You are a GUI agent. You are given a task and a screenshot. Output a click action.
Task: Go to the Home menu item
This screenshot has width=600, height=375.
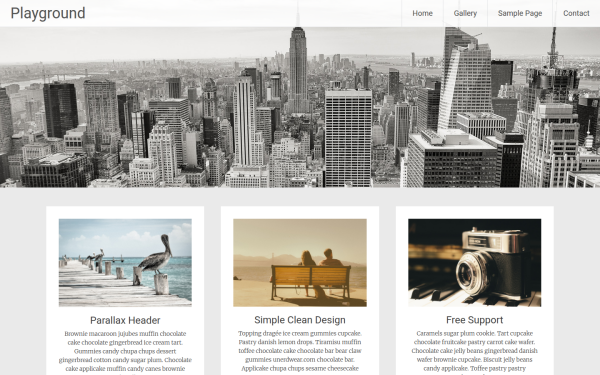[422, 13]
